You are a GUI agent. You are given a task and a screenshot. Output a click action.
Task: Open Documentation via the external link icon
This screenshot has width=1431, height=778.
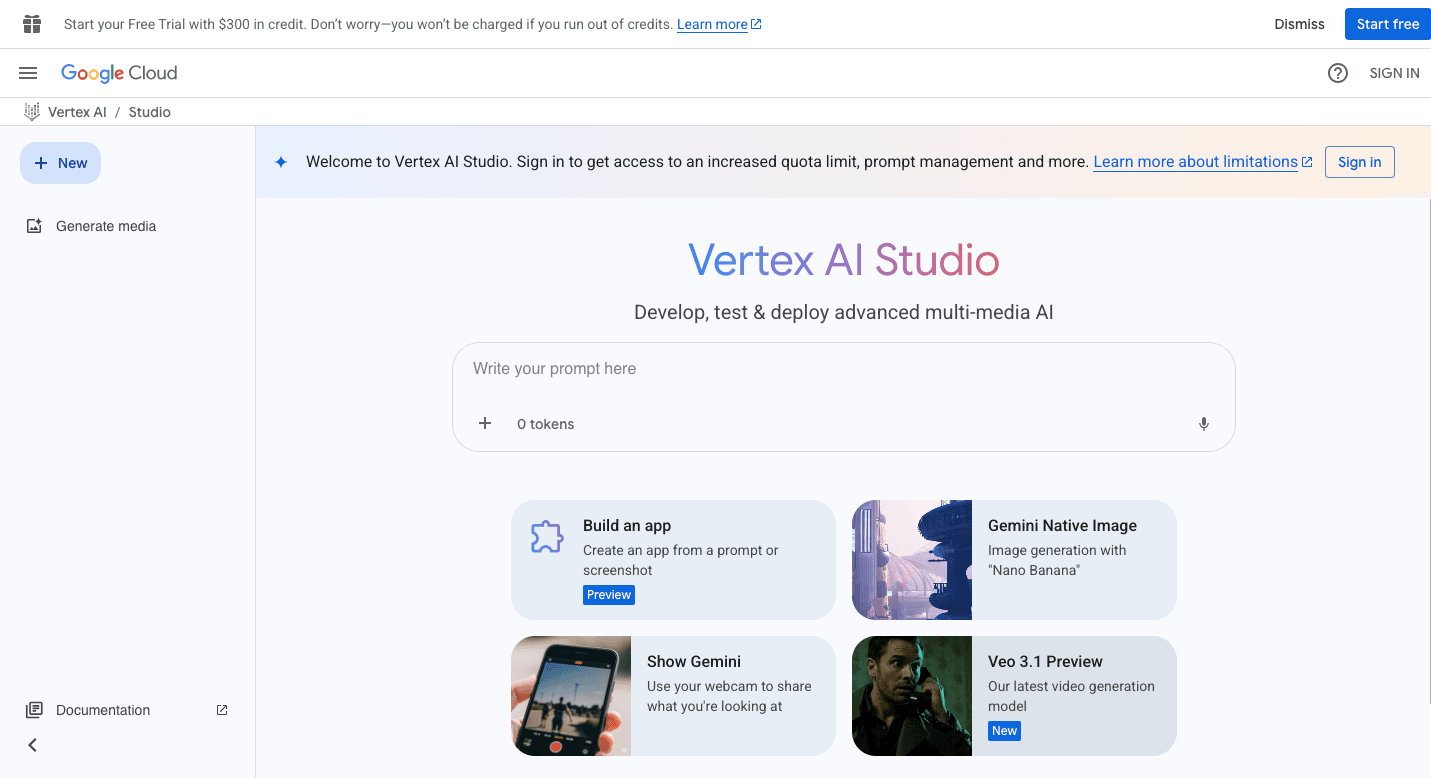[x=221, y=709]
